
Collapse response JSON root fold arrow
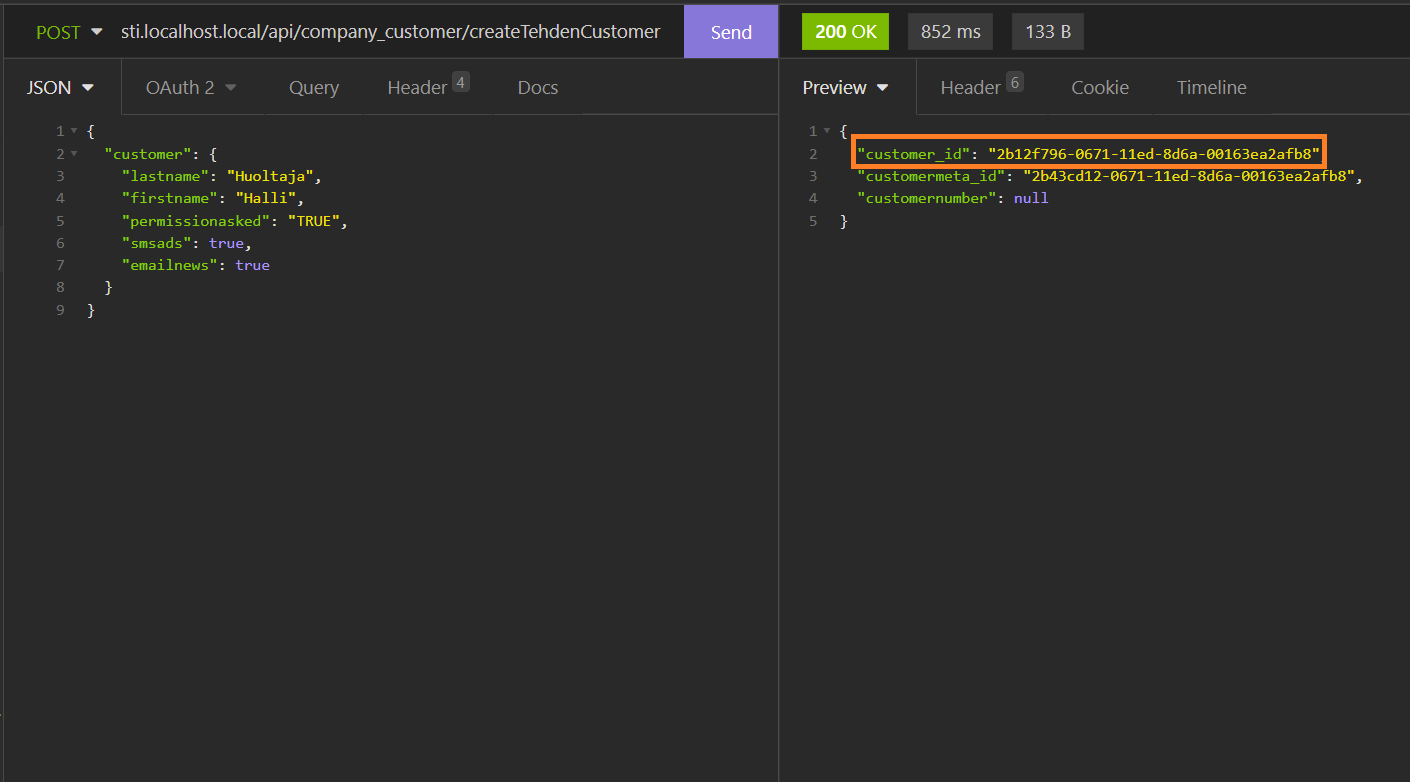click(x=826, y=132)
